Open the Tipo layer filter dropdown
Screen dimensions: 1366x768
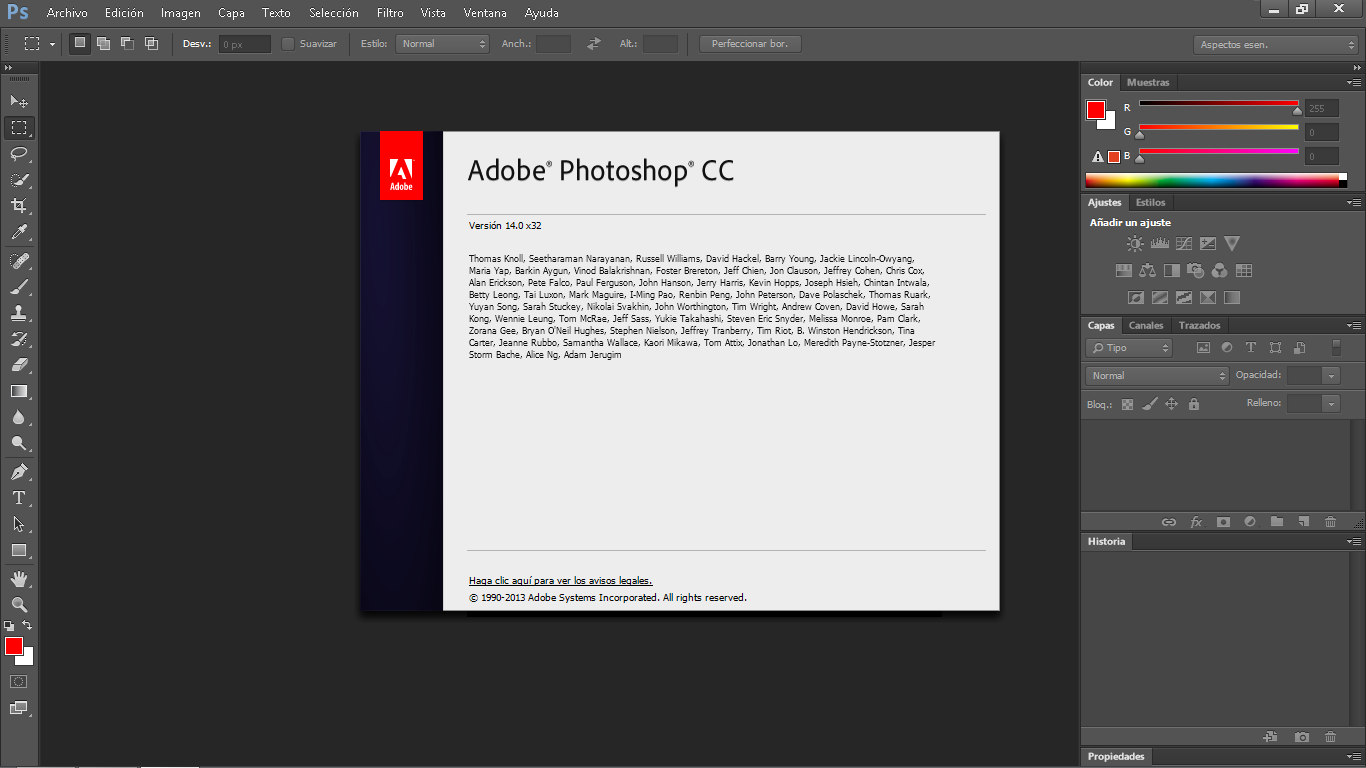[1129, 348]
